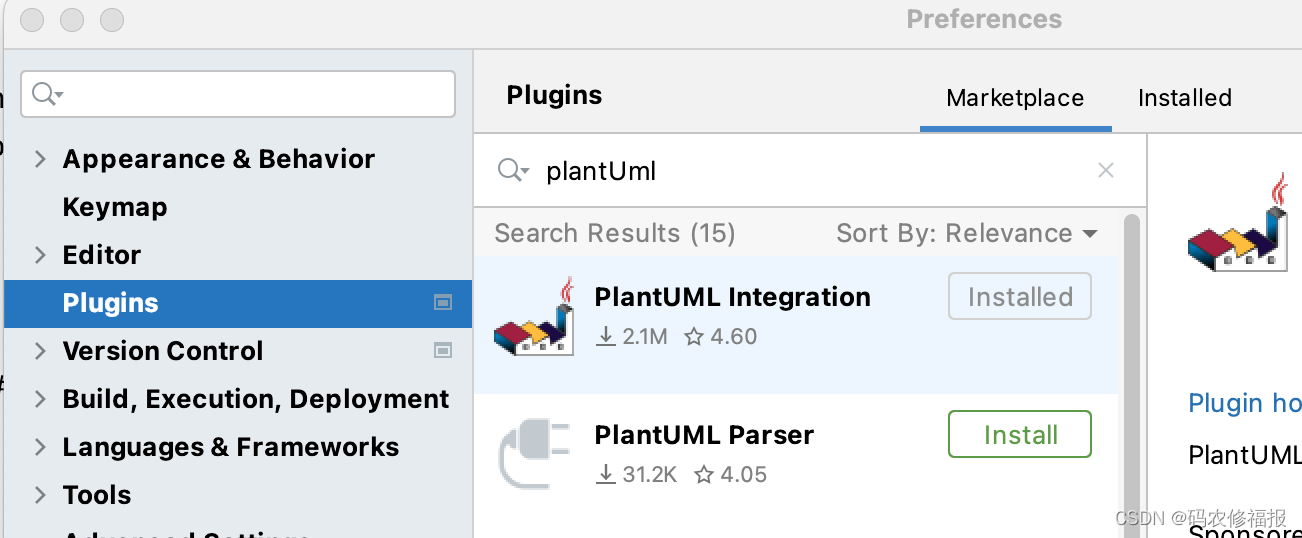This screenshot has width=1302, height=538.
Task: Click the PlantUML Parser plug icon
Action: [534, 456]
